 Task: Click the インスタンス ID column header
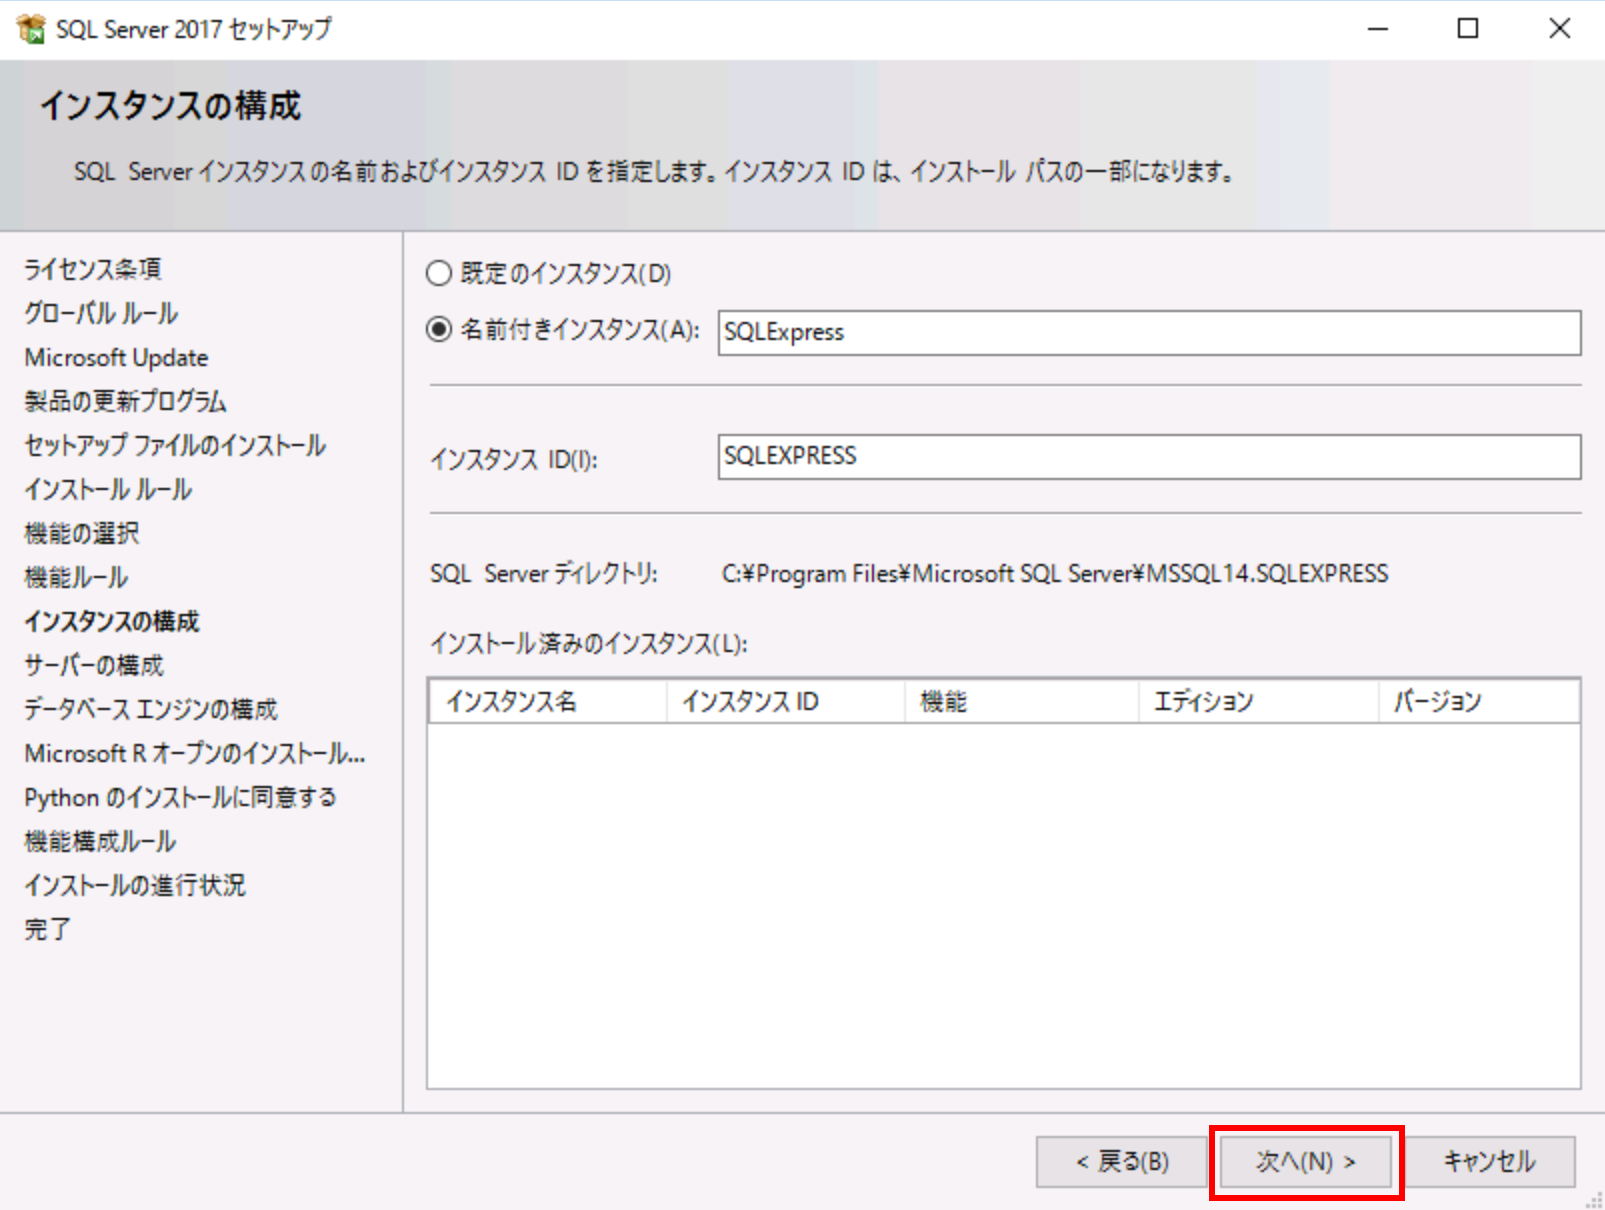tap(785, 701)
